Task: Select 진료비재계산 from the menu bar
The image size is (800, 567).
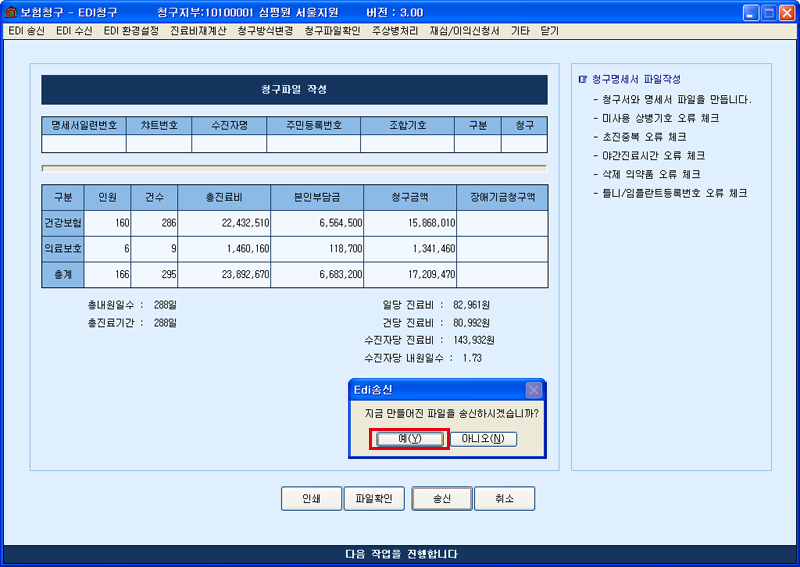Action: coord(199,31)
